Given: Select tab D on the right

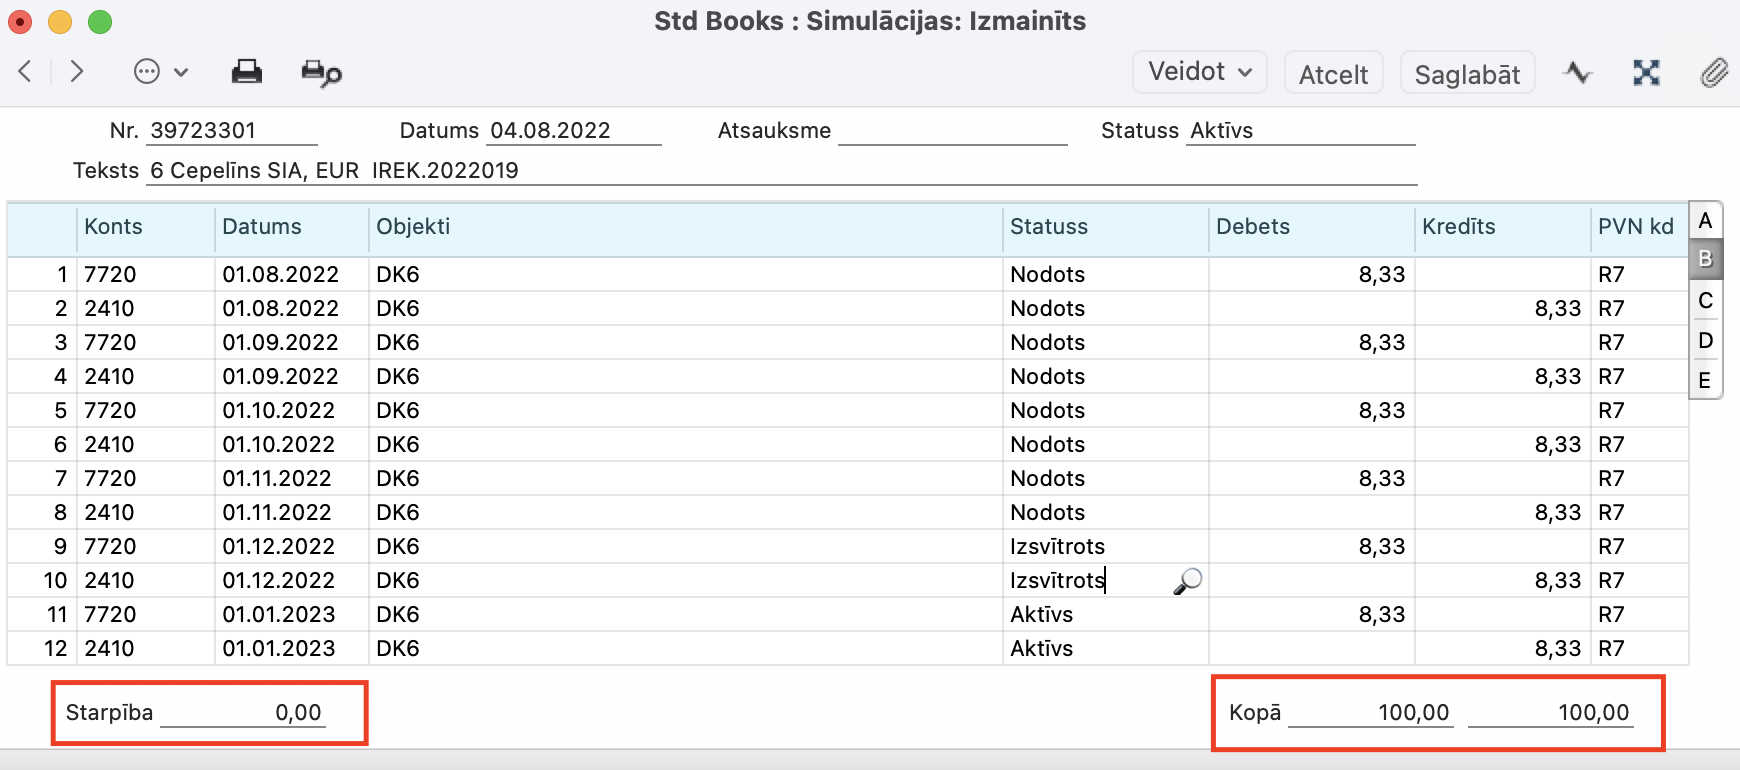Looking at the screenshot, I should [1706, 340].
